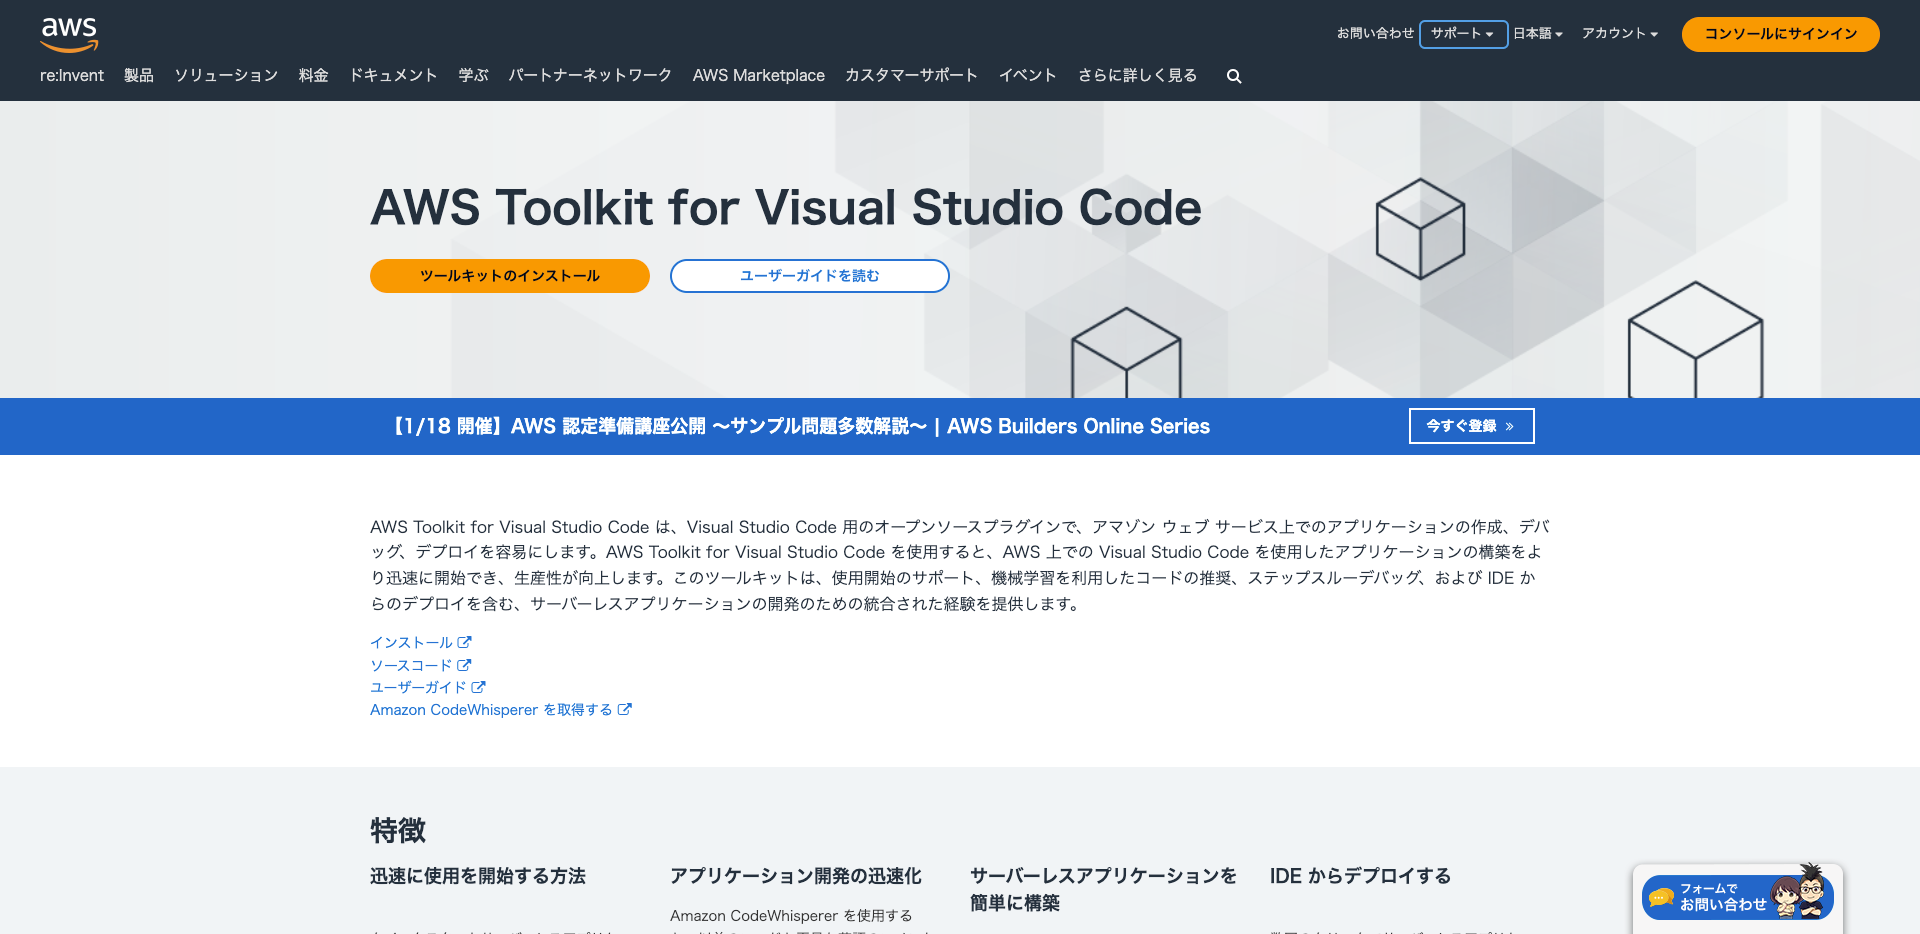This screenshot has height=934, width=1920.
Task: Click the ユーザーガイドを読む button
Action: coord(809,276)
